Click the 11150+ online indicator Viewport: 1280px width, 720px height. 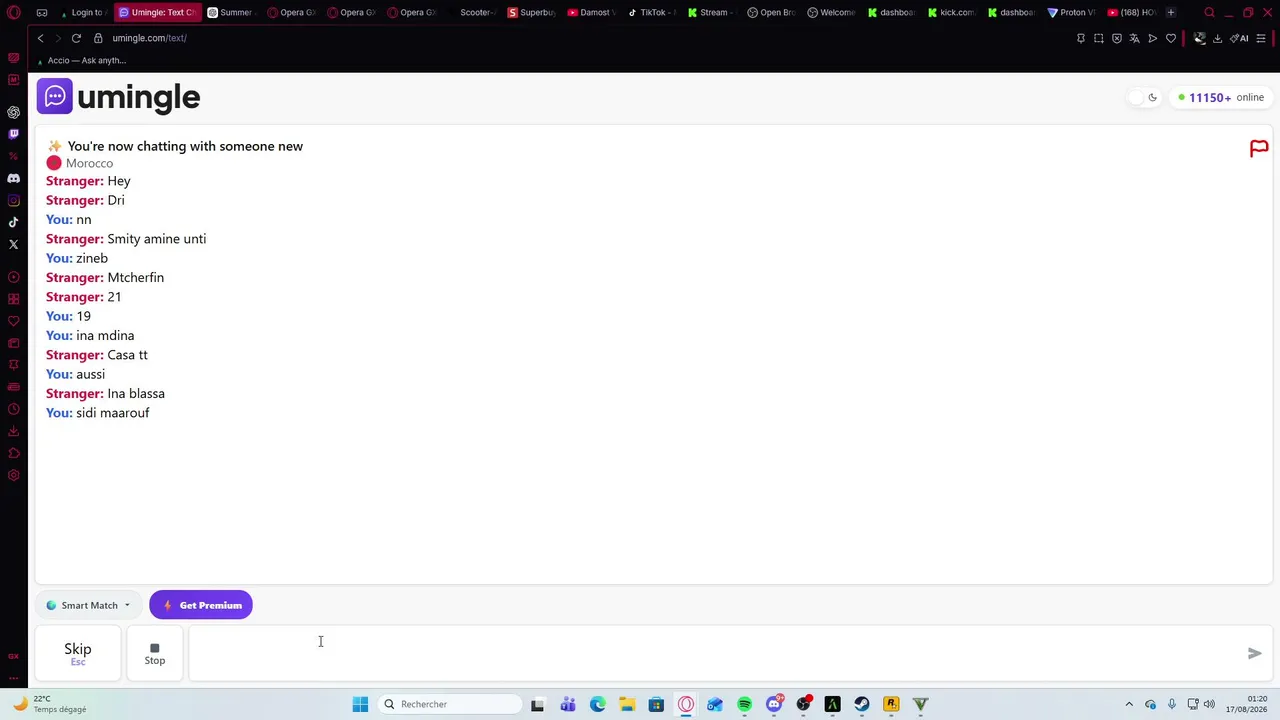[1221, 97]
